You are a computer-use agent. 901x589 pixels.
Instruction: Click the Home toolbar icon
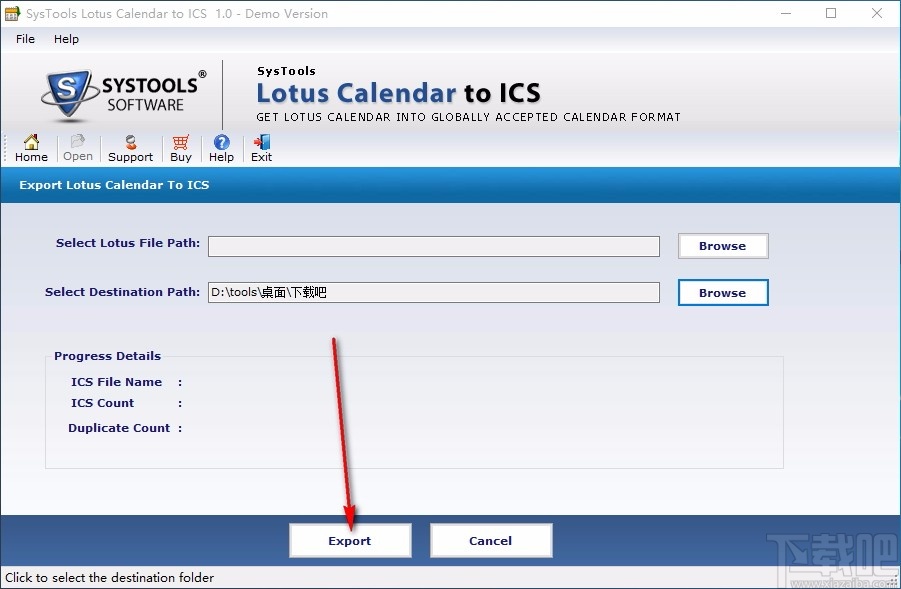31,148
